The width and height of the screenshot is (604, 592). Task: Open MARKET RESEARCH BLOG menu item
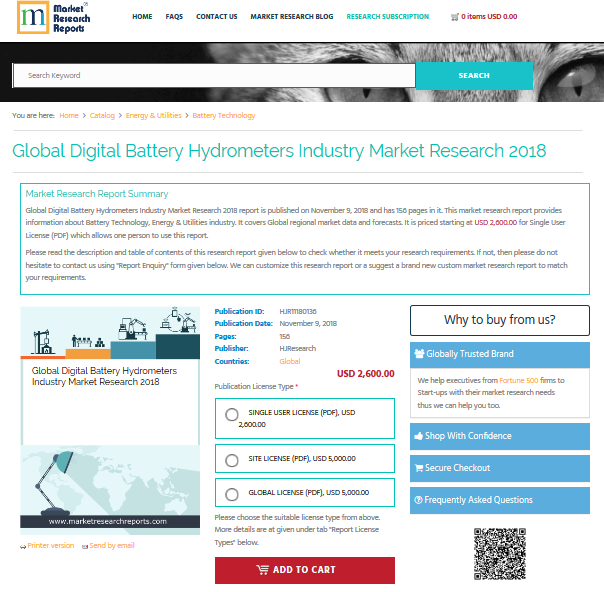[292, 17]
